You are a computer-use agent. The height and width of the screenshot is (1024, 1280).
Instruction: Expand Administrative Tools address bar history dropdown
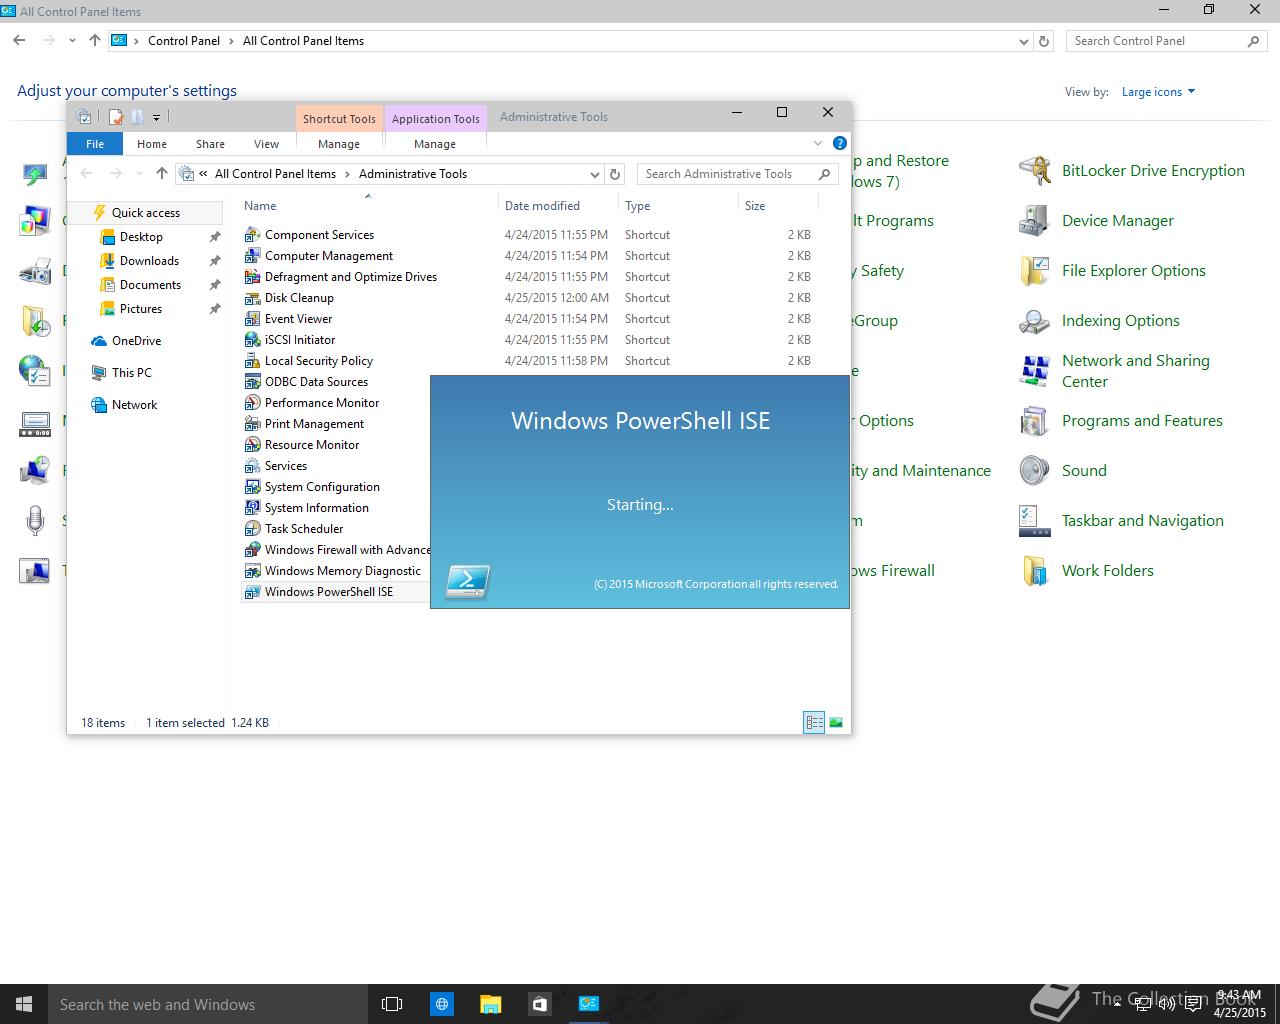pyautogui.click(x=595, y=174)
